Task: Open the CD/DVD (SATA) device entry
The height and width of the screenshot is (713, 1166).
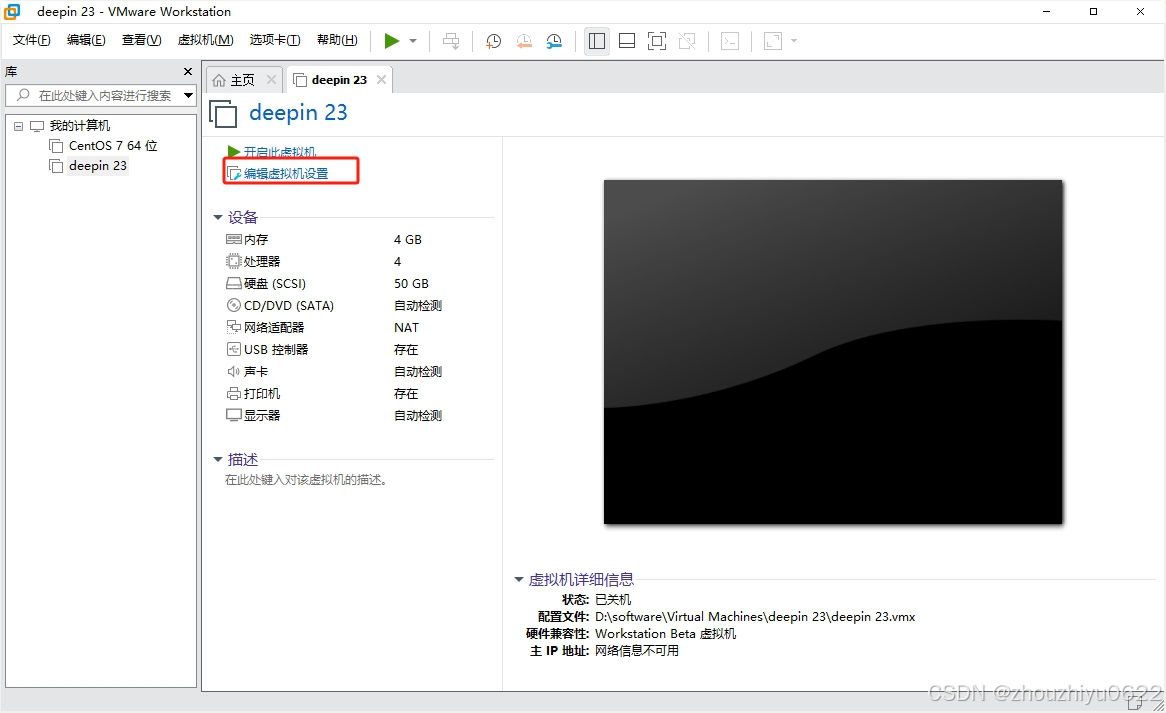Action: point(289,306)
